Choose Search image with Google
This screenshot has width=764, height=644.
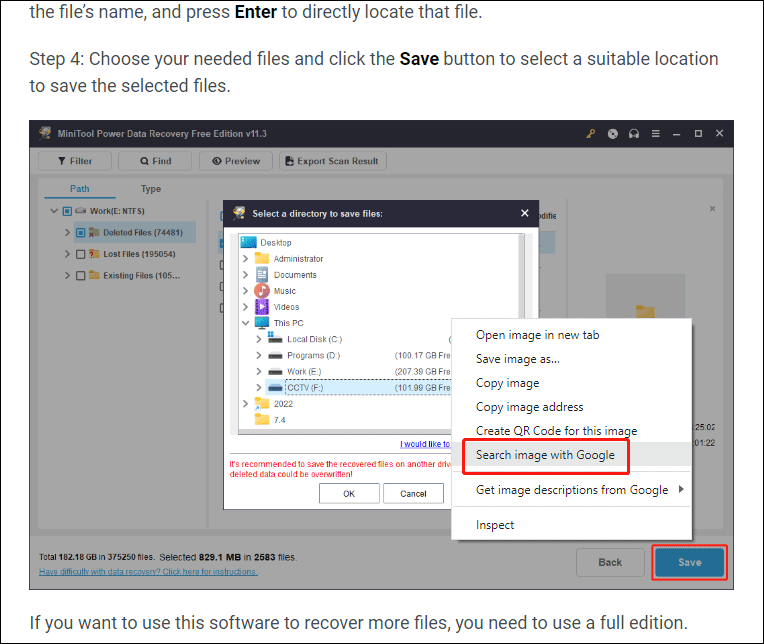pos(572,455)
